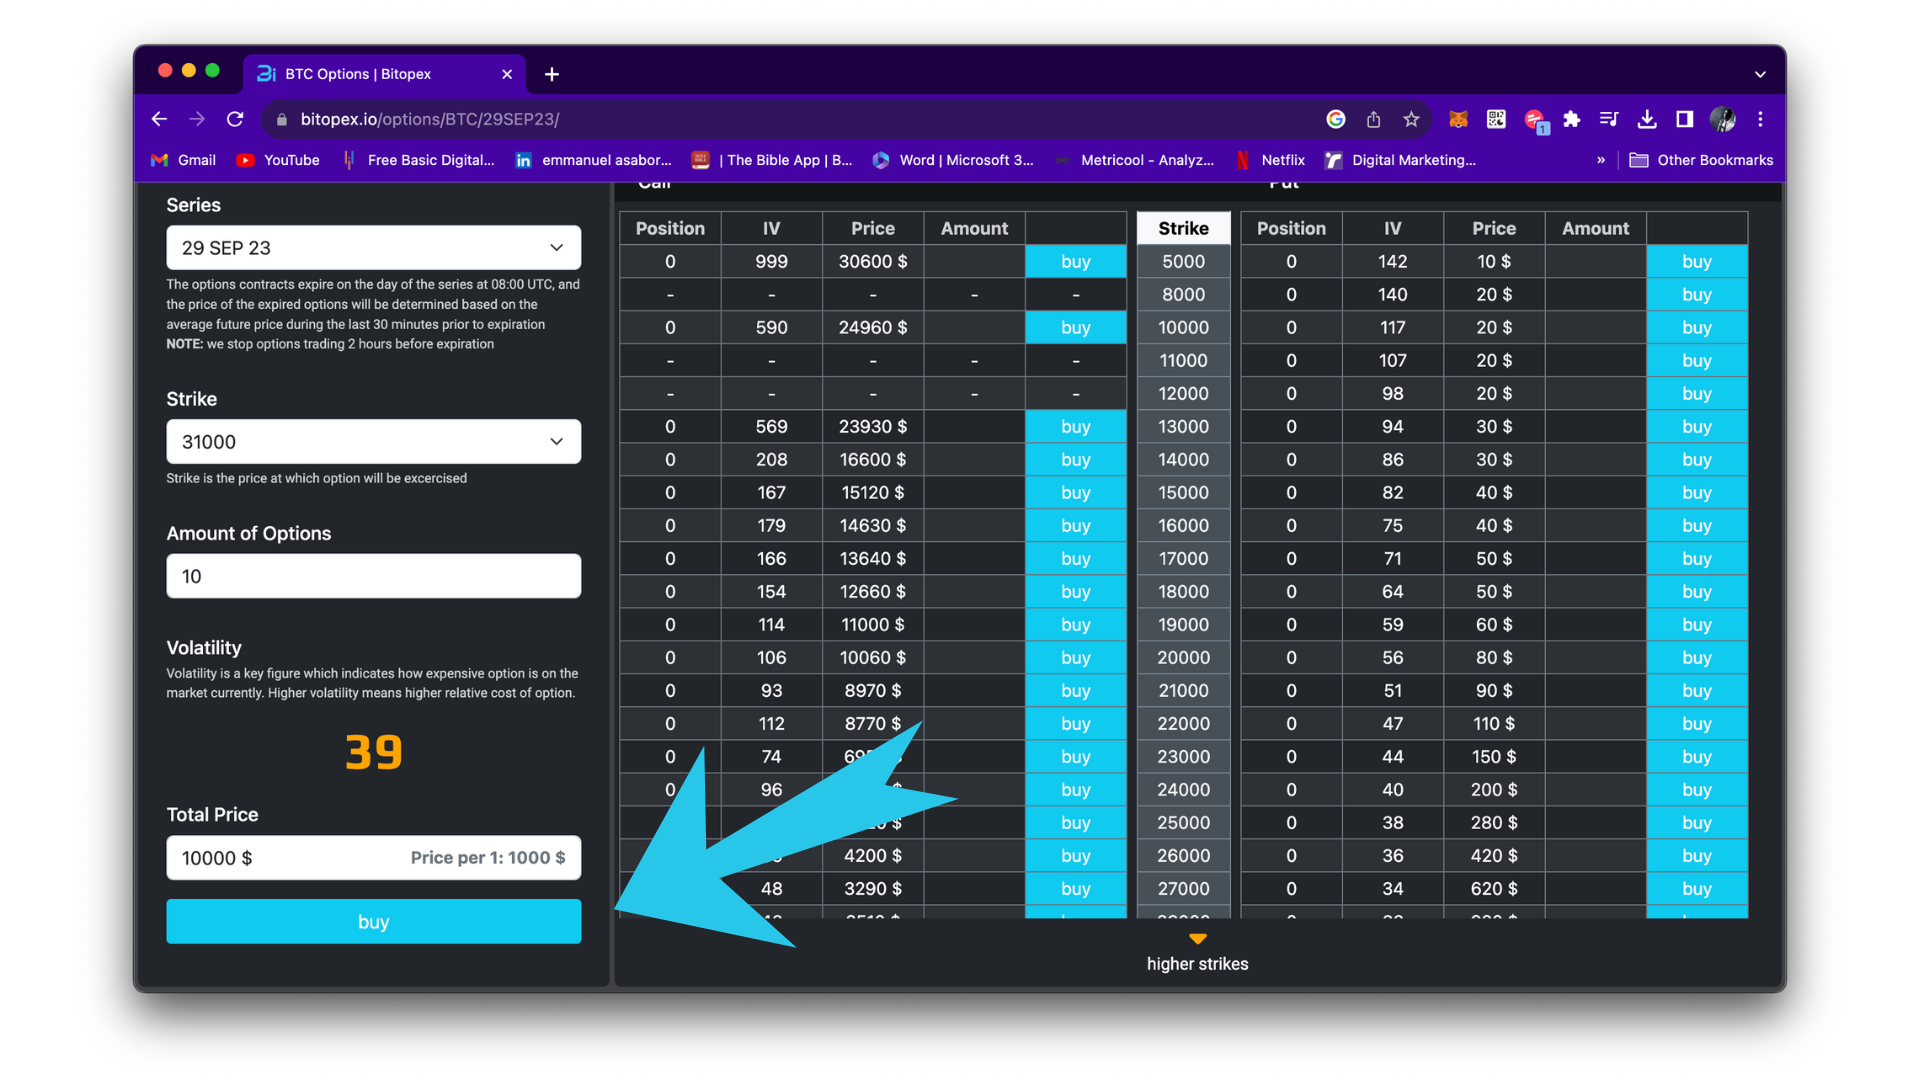Open the Chrome downloads icon

point(1647,119)
